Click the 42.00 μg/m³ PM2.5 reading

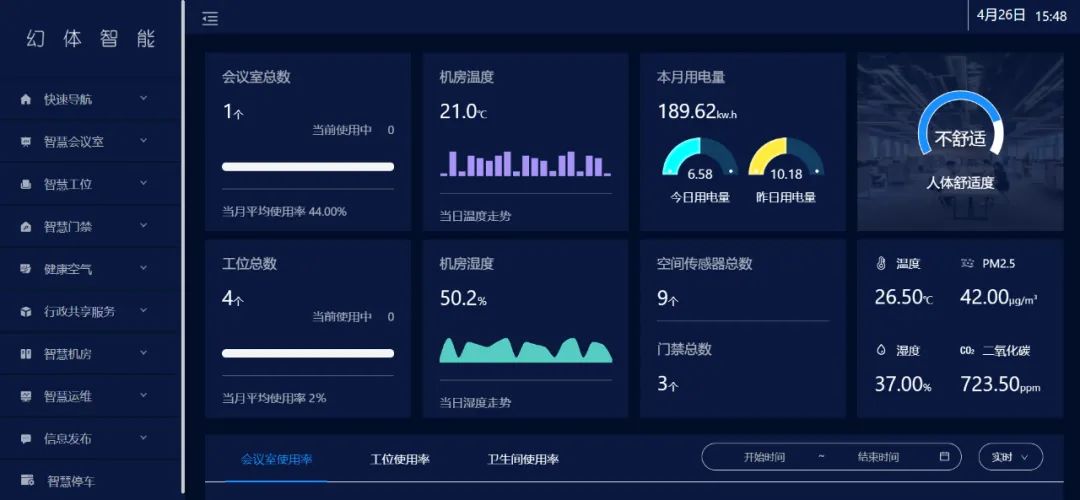pyautogui.click(x=999, y=298)
